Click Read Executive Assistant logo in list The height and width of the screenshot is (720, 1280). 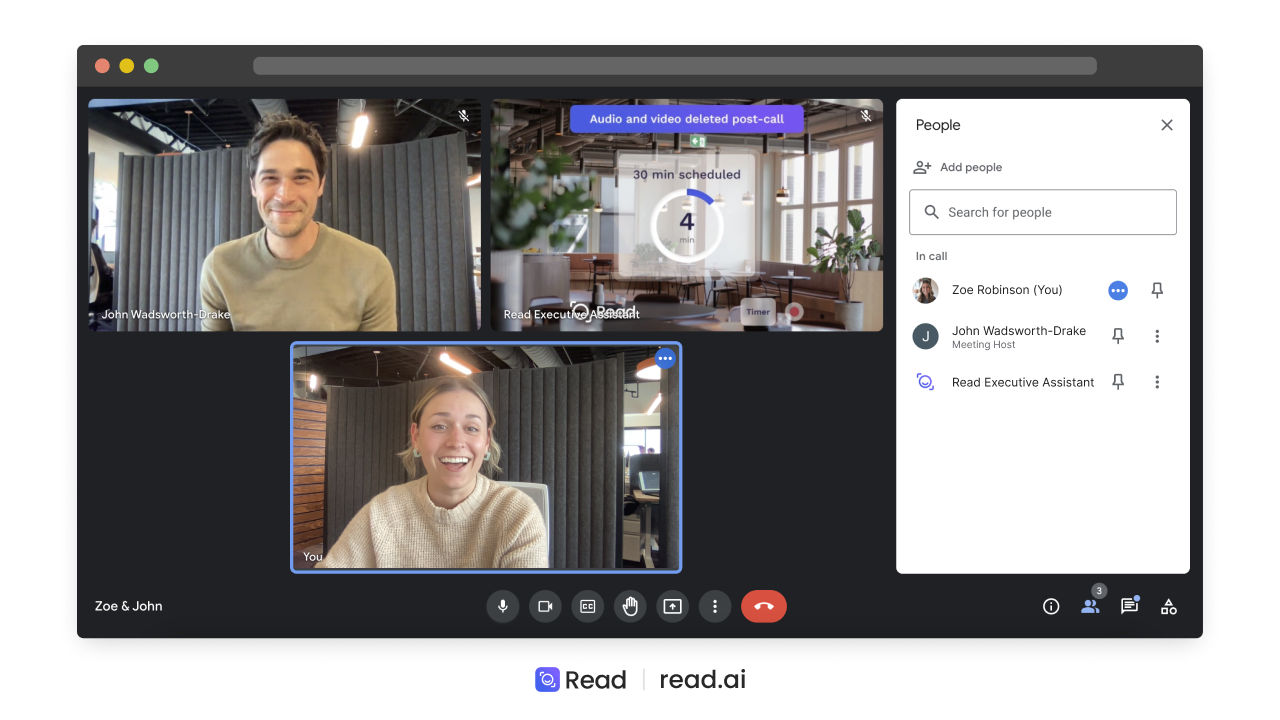[926, 382]
